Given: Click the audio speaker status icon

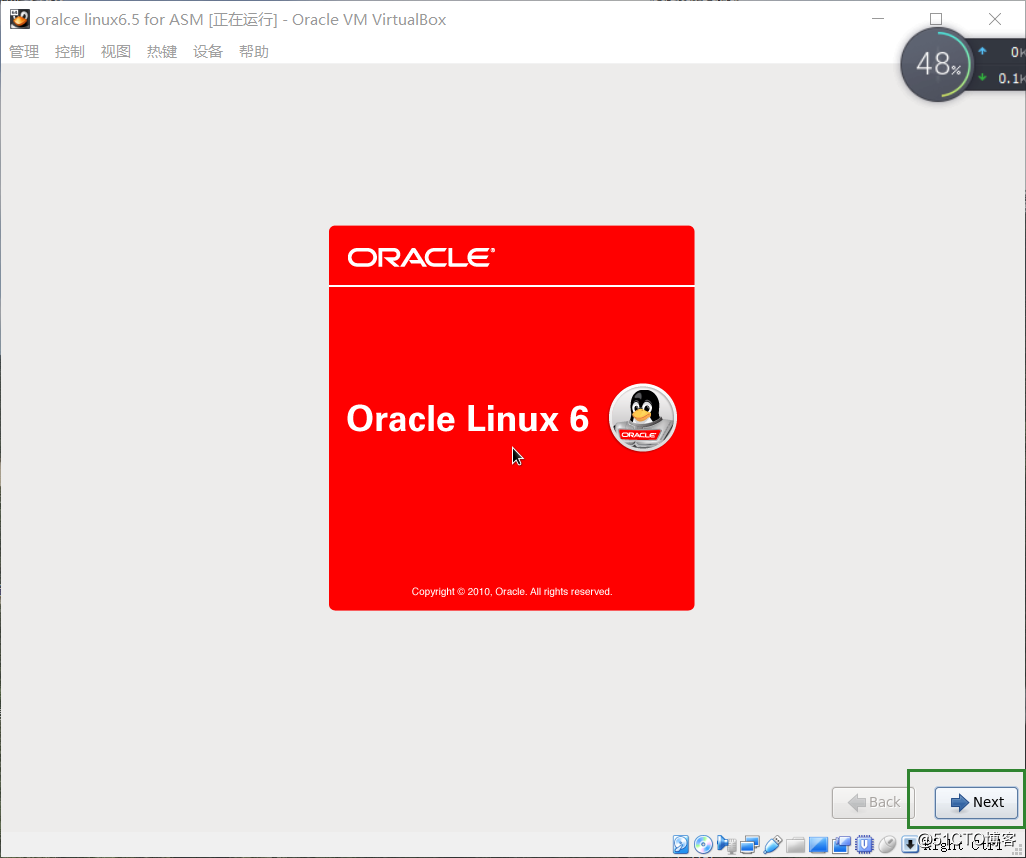Looking at the screenshot, I should [x=726, y=844].
